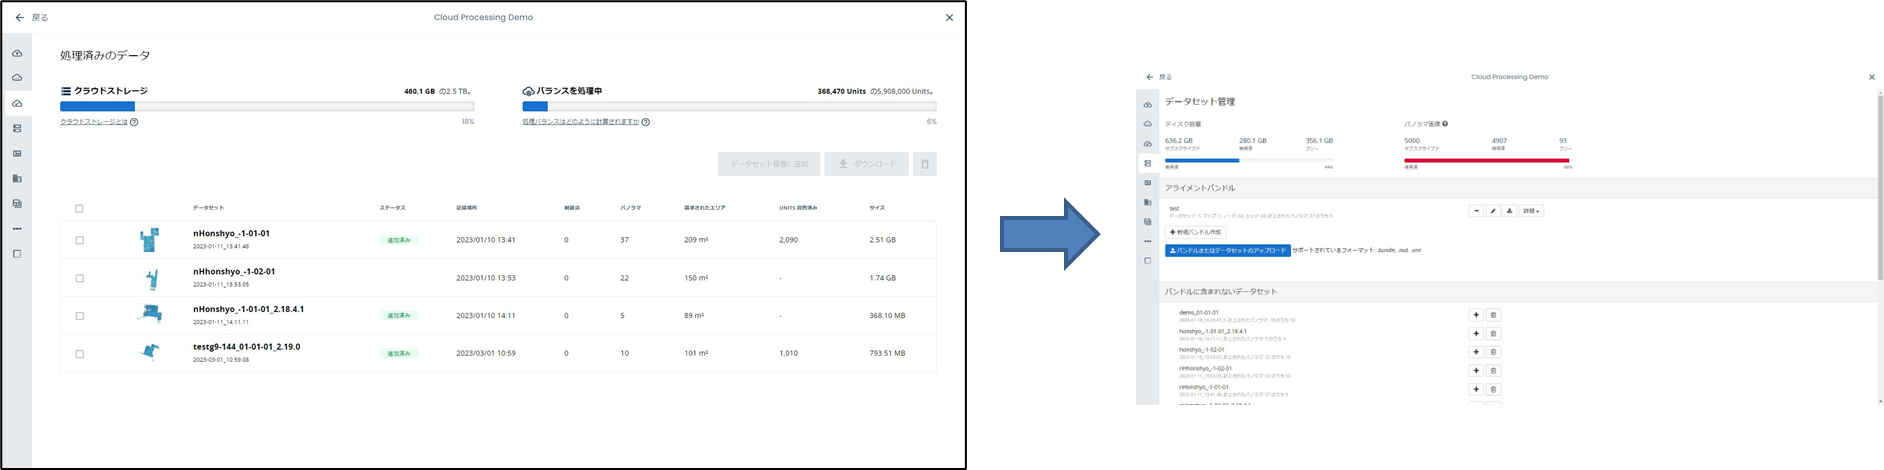Tick the checkbox for nHonshyo_-1-01-01
The image size is (1884, 470).
coord(80,240)
